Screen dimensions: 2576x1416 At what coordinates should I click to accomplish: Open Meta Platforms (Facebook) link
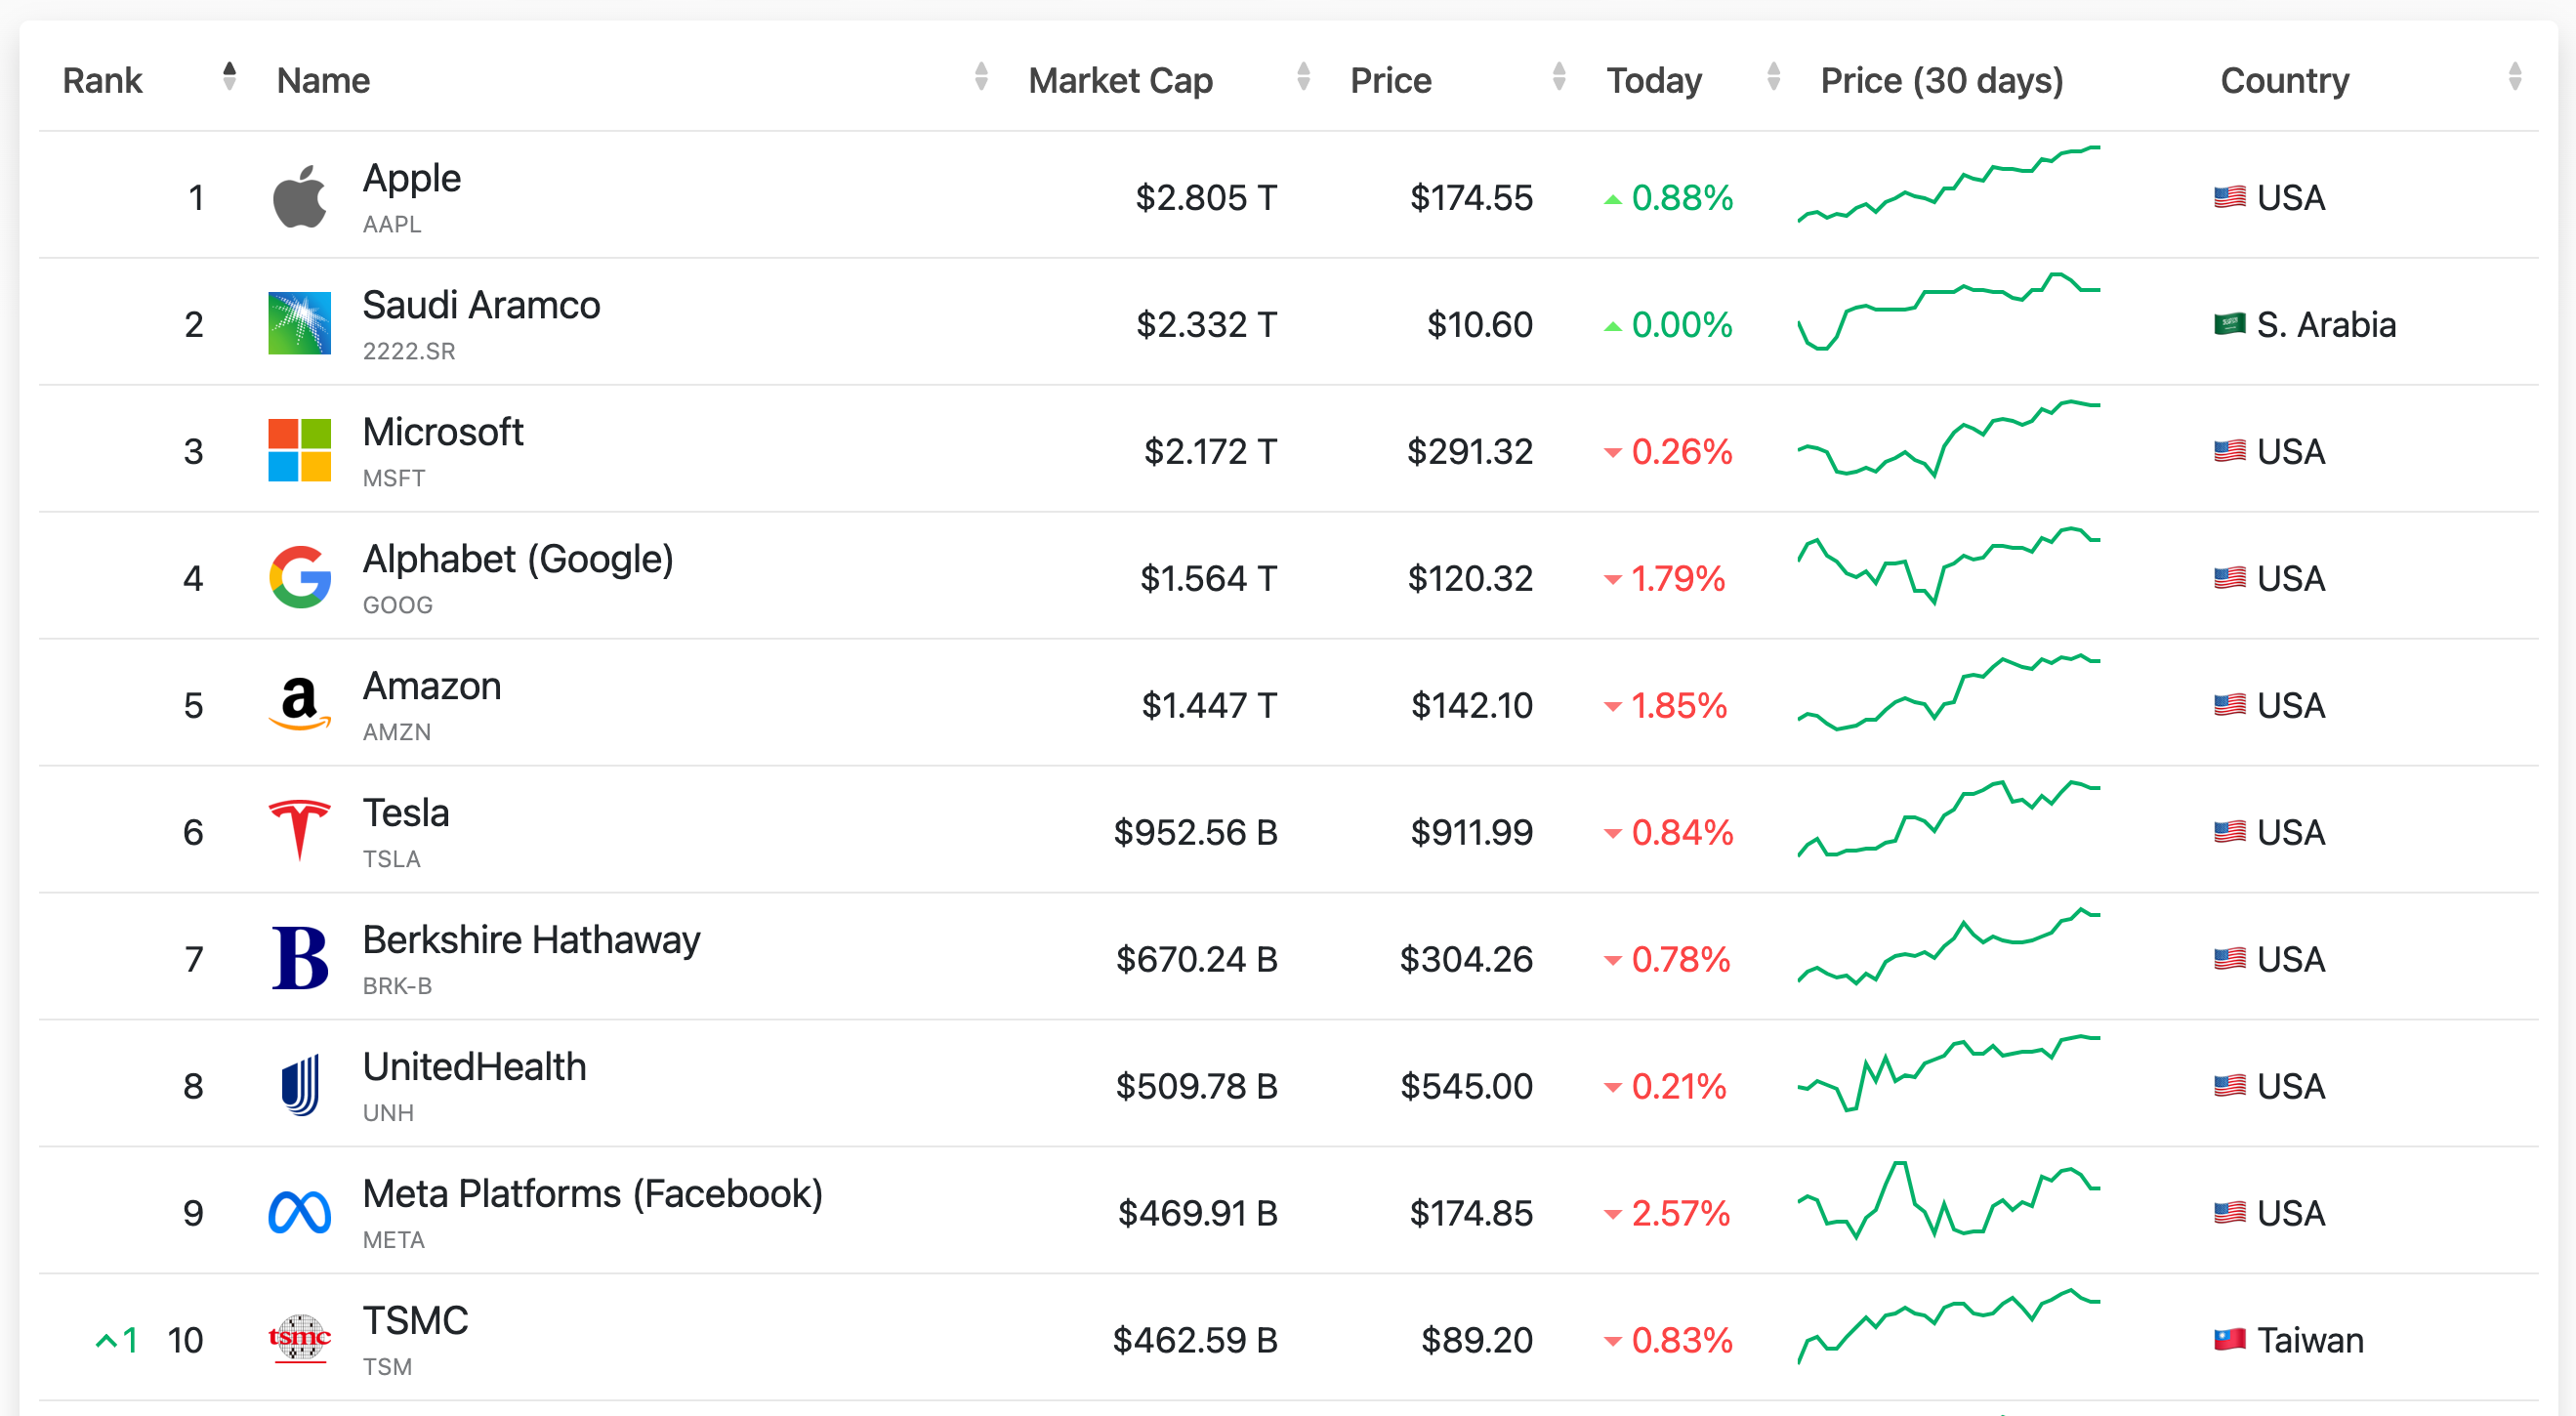point(592,1194)
